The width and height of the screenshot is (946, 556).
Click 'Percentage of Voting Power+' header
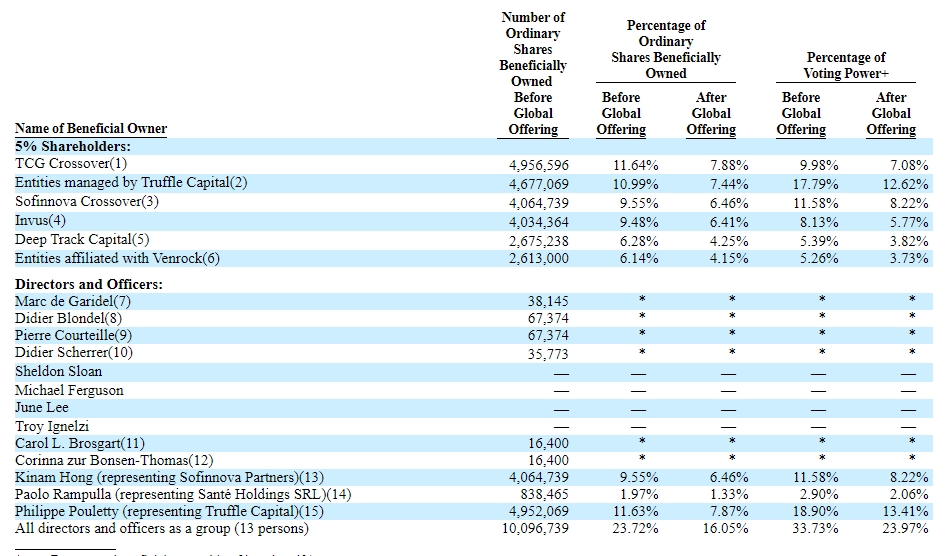coord(846,65)
